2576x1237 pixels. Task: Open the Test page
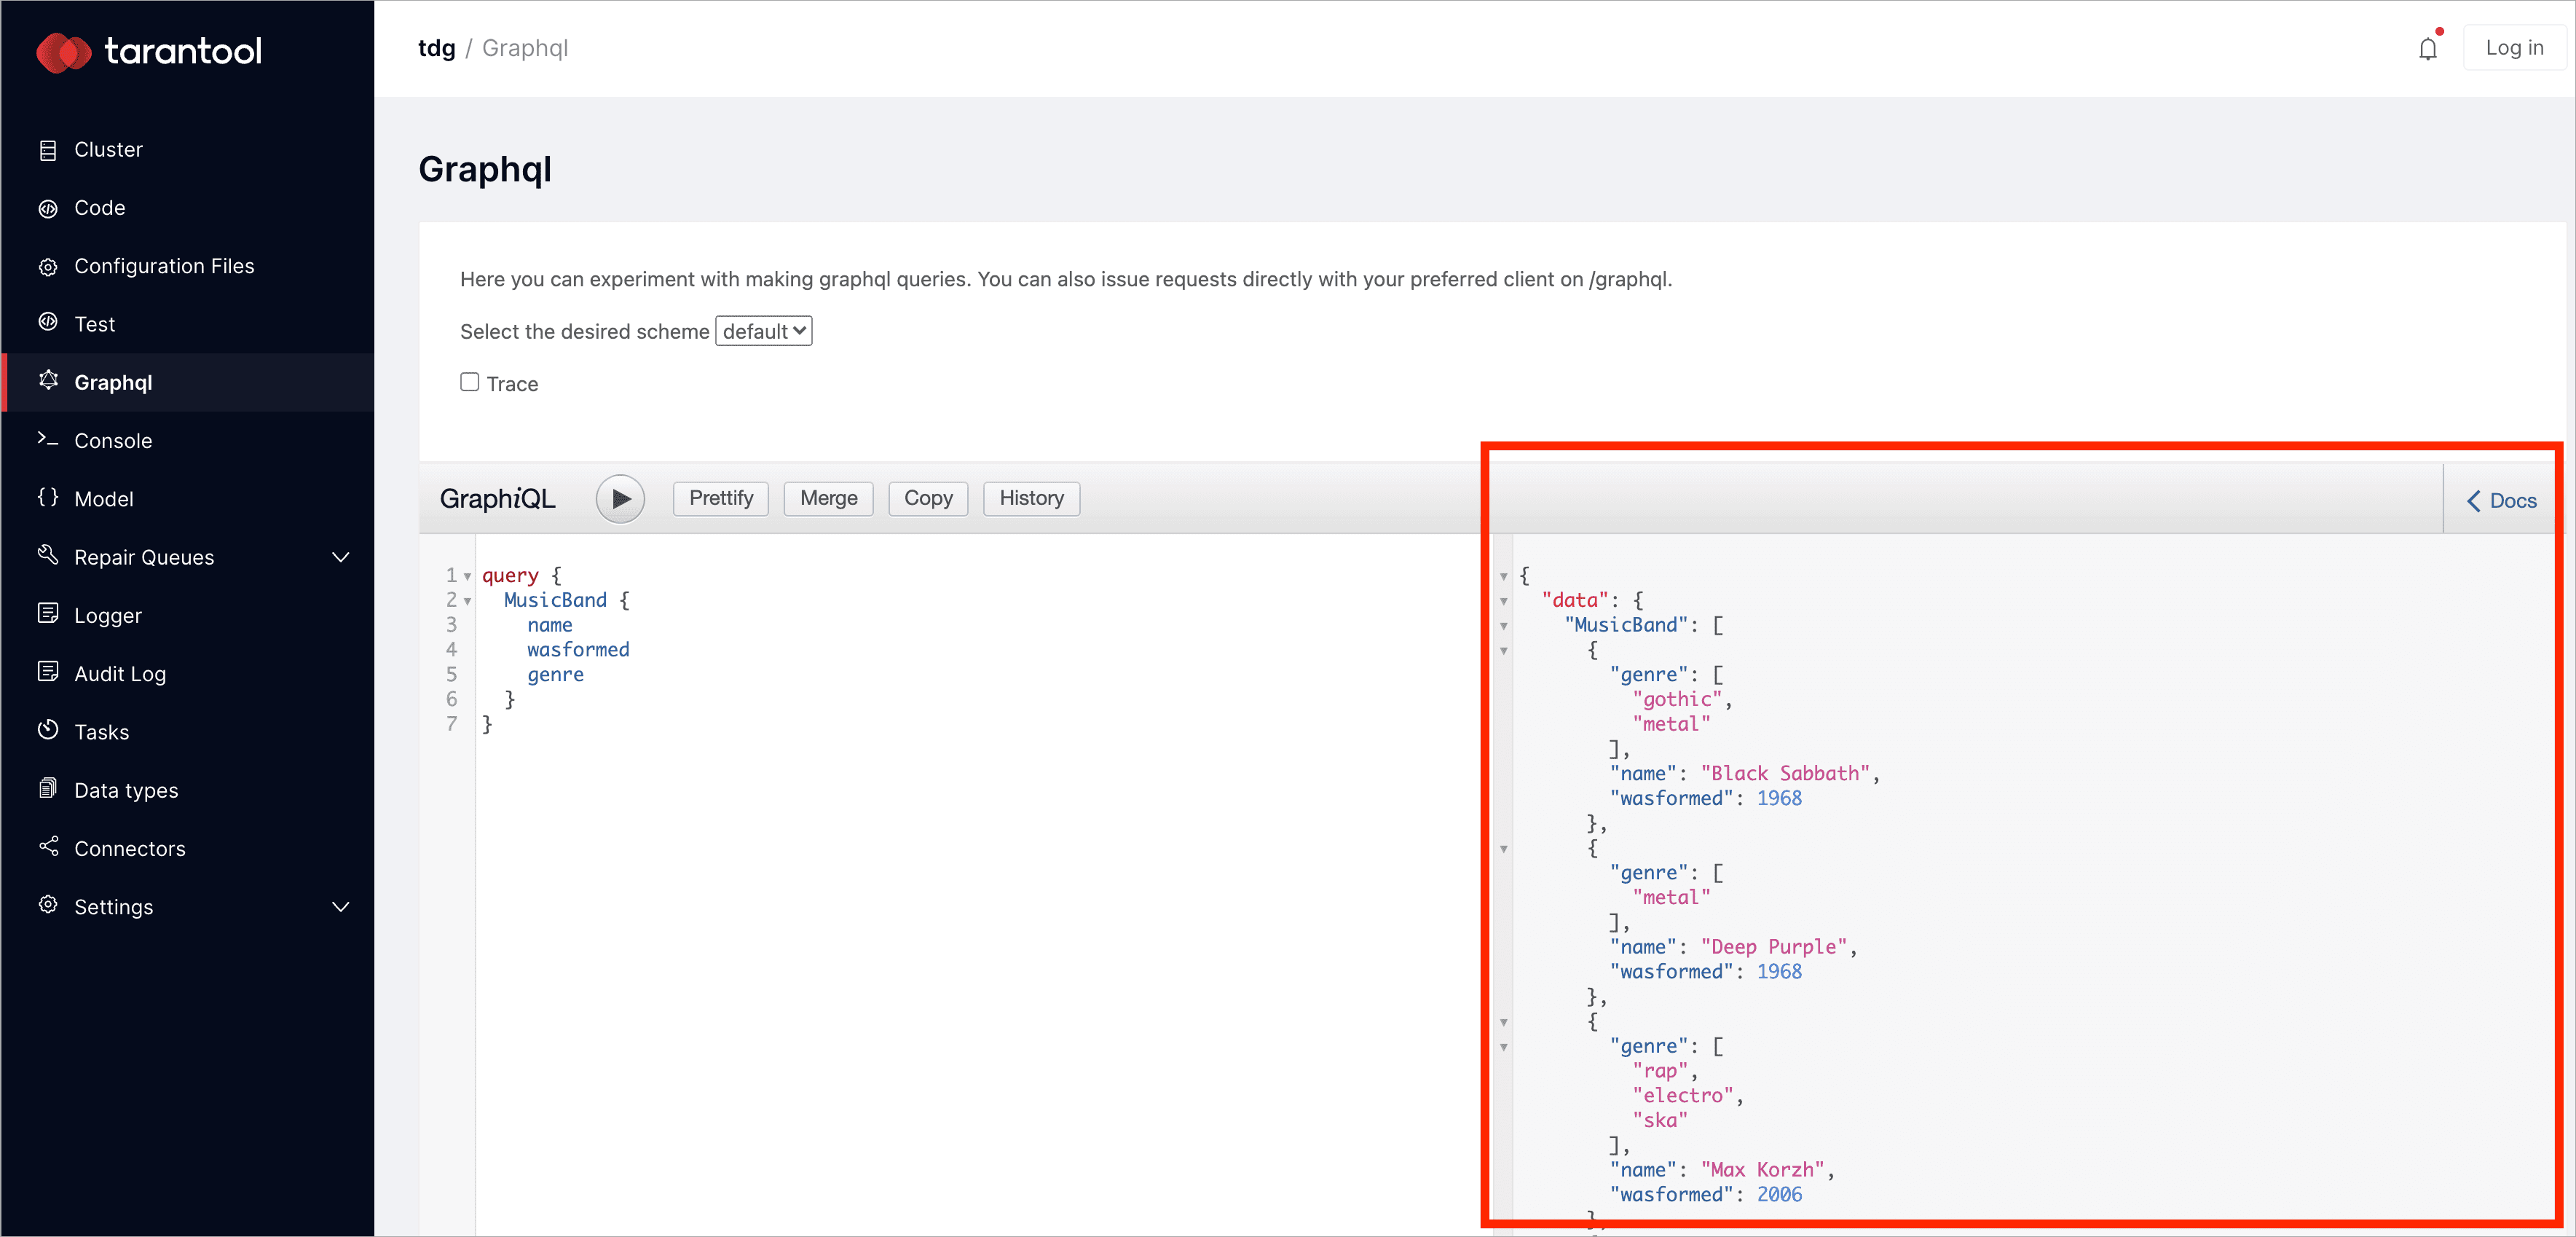(187, 324)
